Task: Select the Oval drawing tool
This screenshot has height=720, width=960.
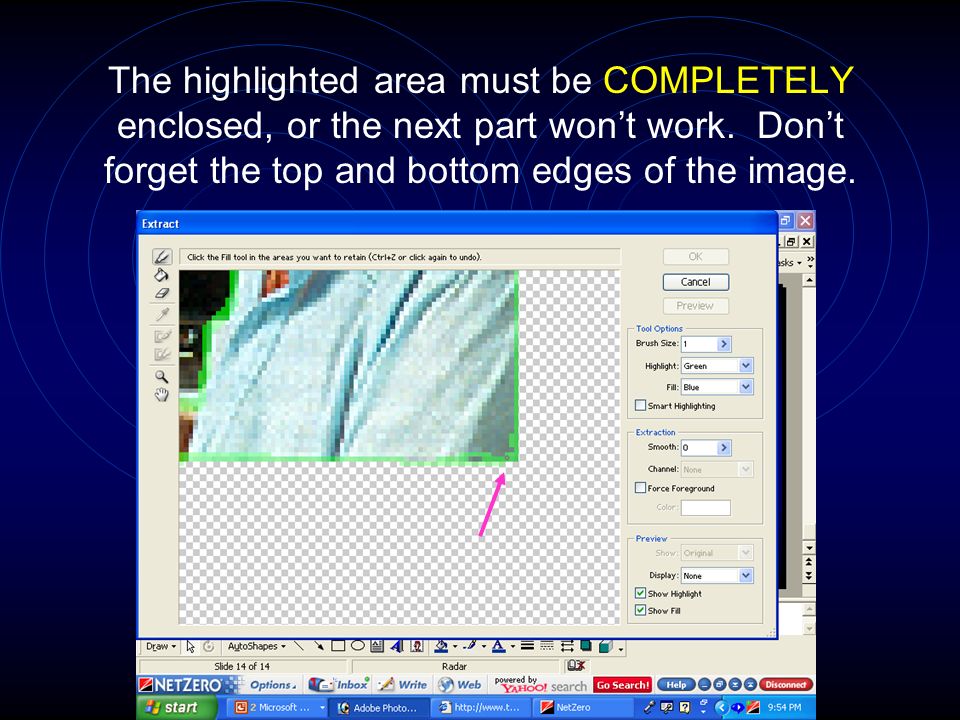Action: click(x=358, y=646)
